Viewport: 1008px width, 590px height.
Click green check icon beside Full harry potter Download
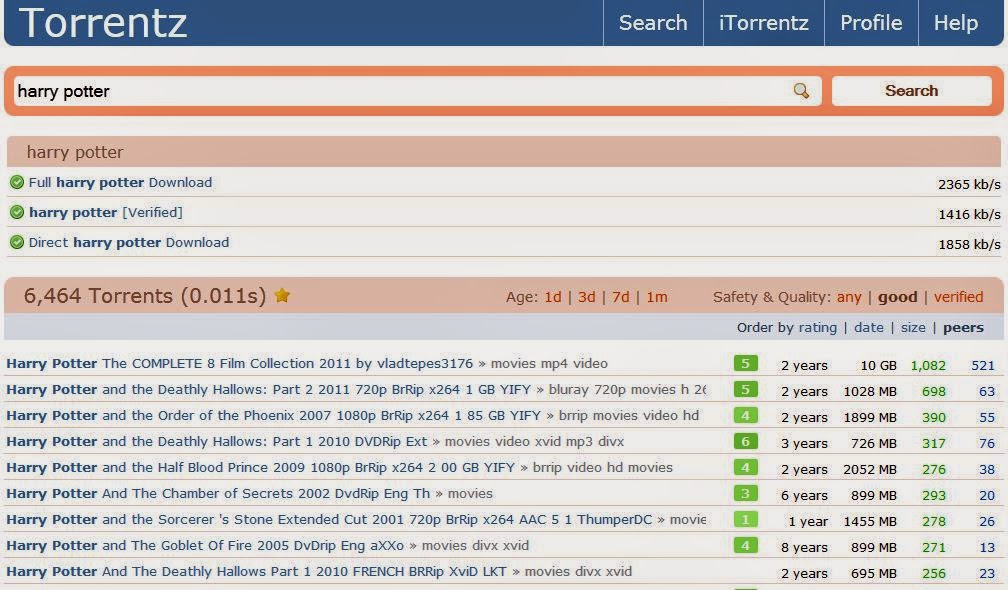pos(17,183)
